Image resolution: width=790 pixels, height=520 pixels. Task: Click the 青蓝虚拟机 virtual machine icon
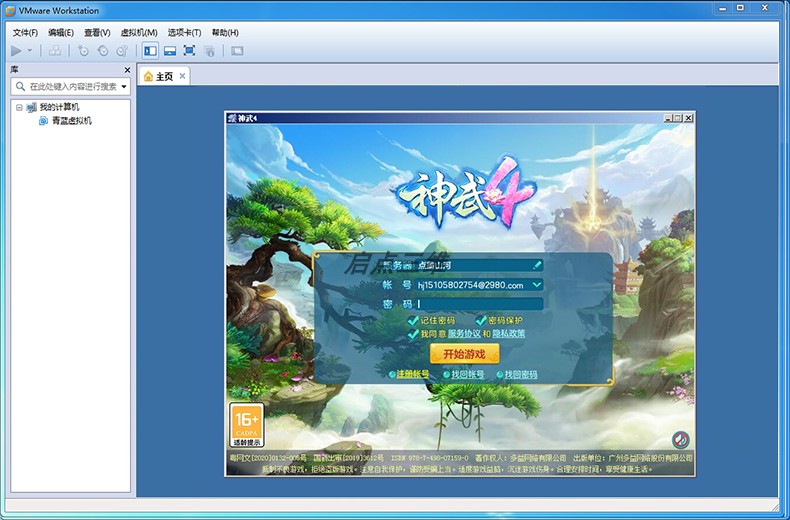click(44, 121)
